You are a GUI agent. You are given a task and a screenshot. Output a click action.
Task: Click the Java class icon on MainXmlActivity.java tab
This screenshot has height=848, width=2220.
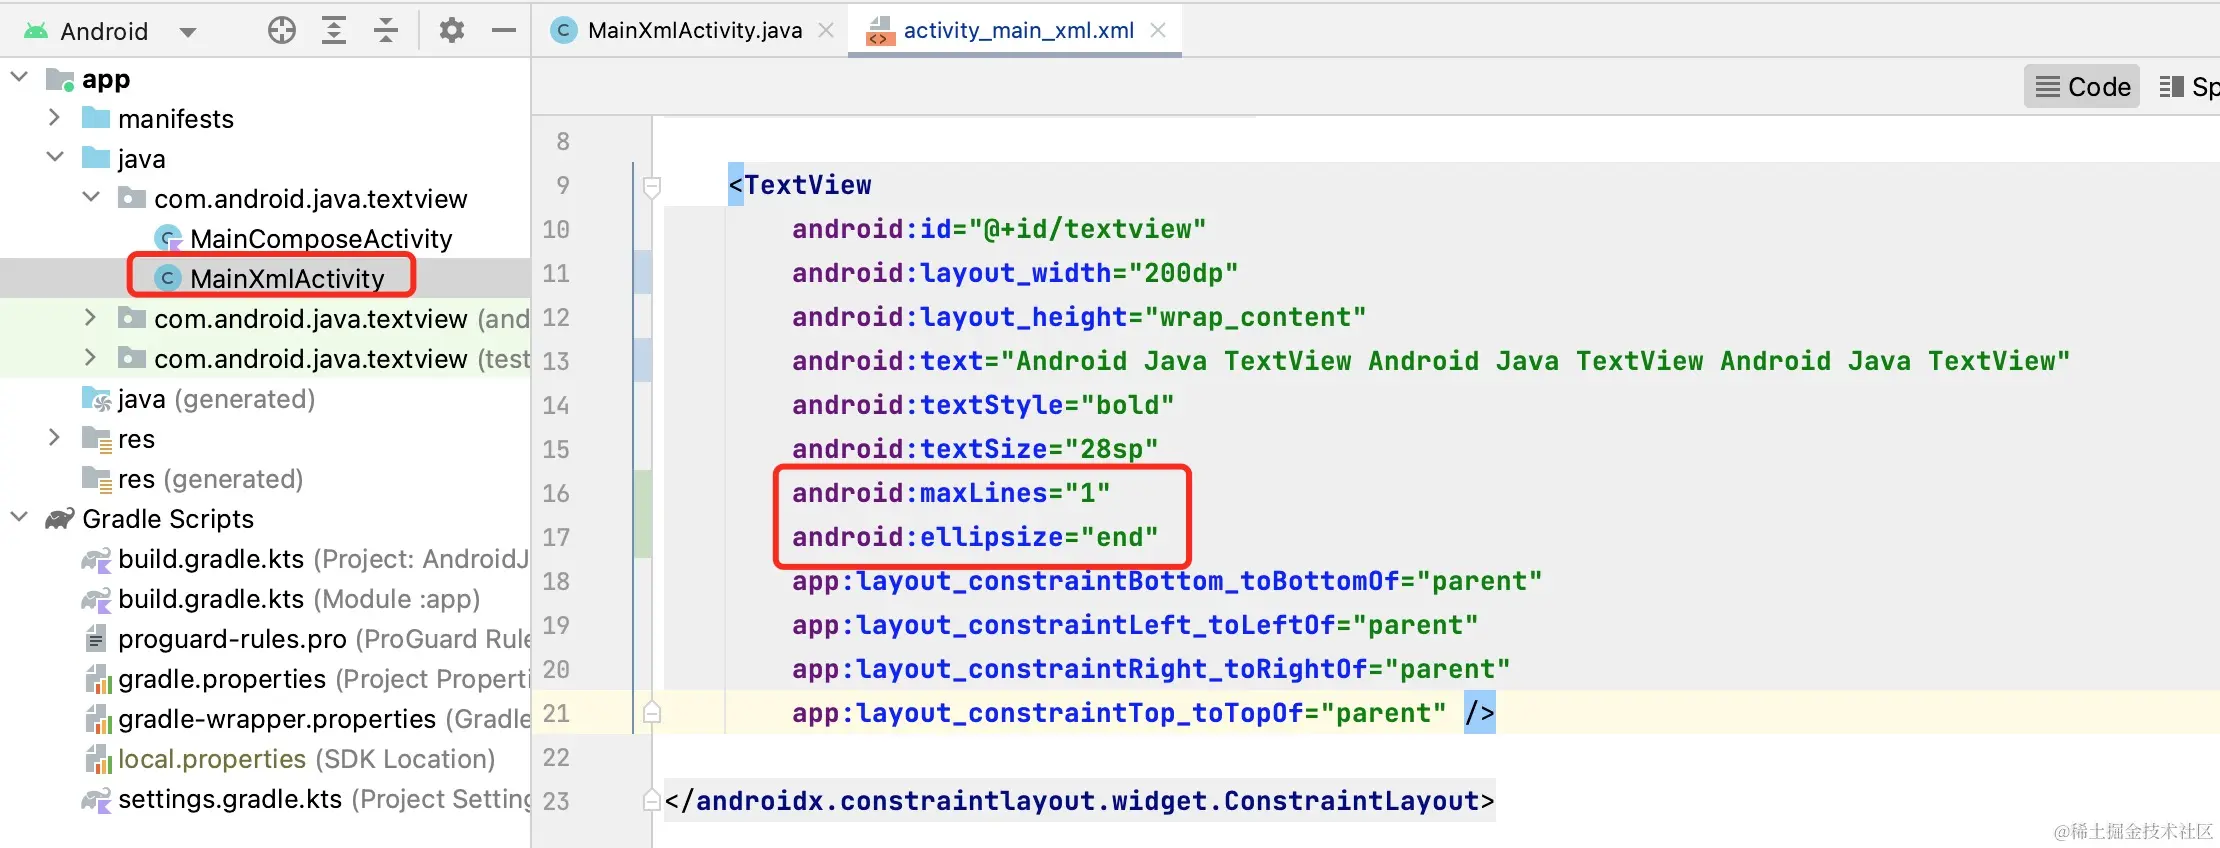click(564, 31)
